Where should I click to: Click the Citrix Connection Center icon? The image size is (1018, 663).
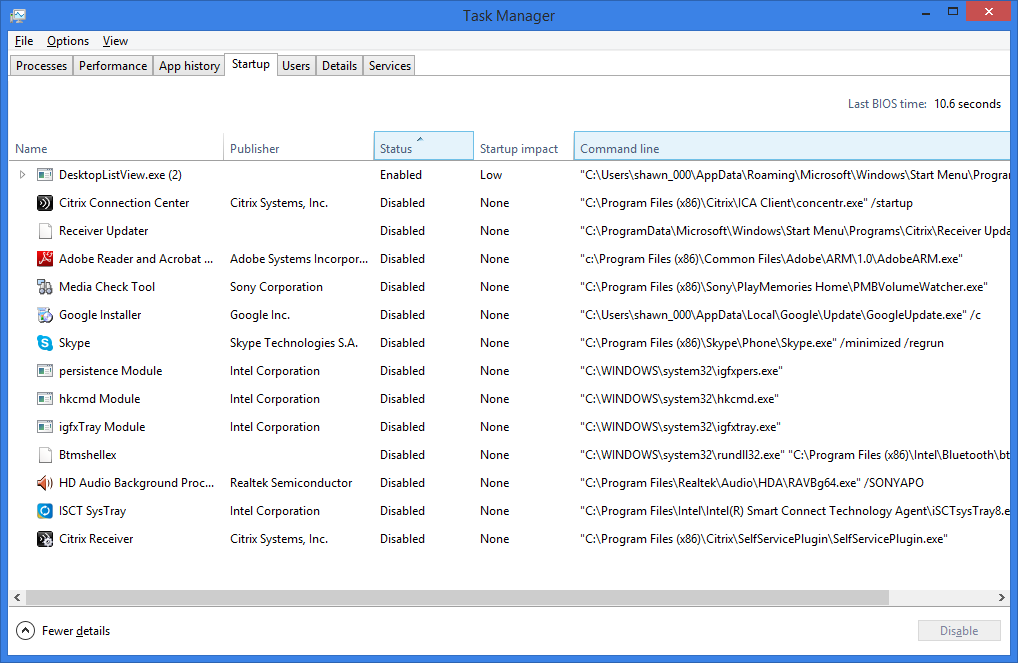click(x=44, y=202)
